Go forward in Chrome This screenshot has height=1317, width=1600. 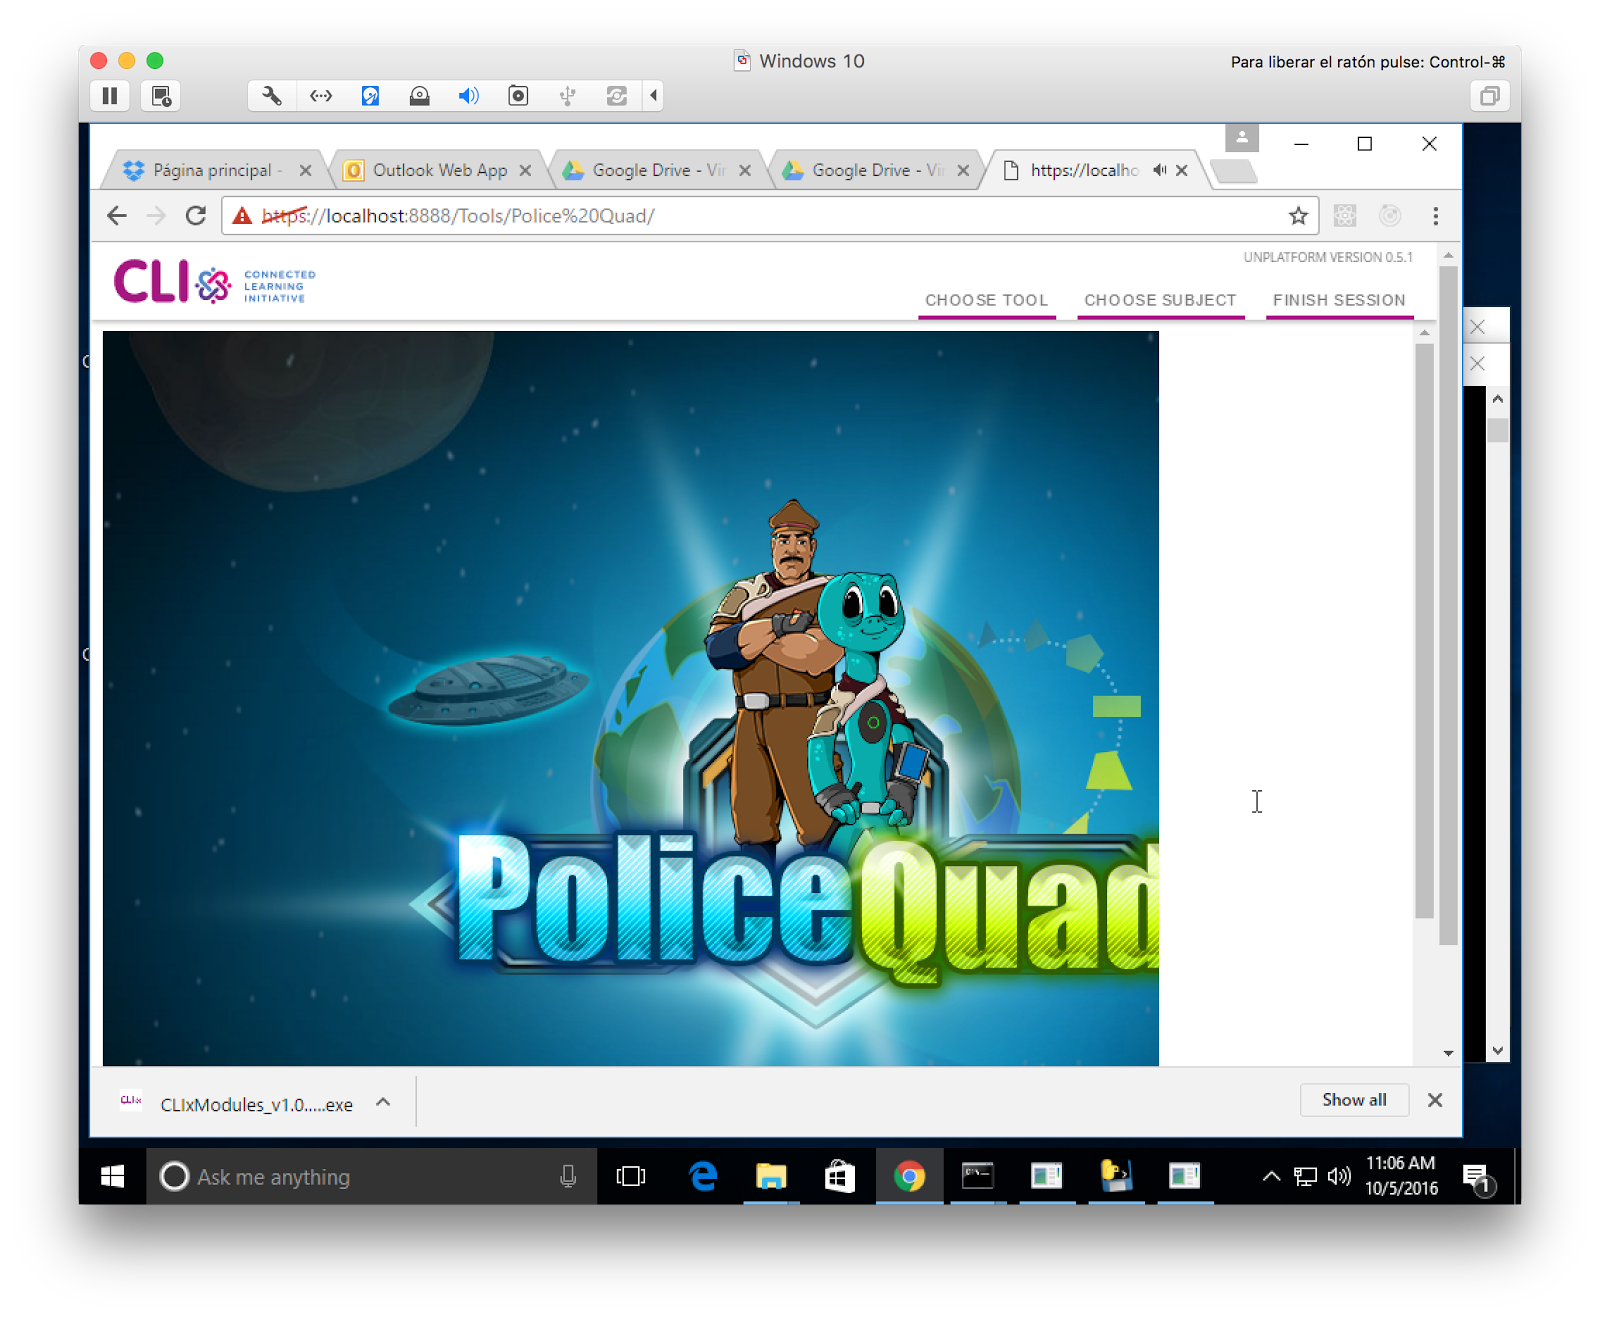point(156,216)
